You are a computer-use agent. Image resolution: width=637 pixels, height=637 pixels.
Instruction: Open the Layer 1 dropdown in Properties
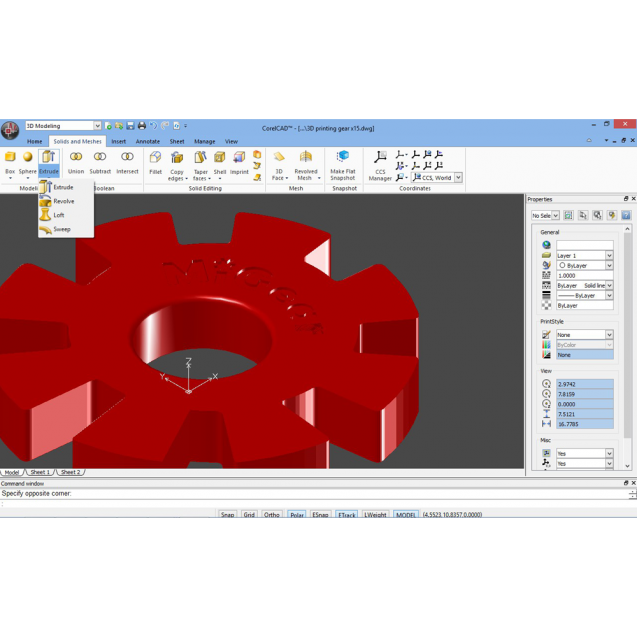click(x=609, y=256)
